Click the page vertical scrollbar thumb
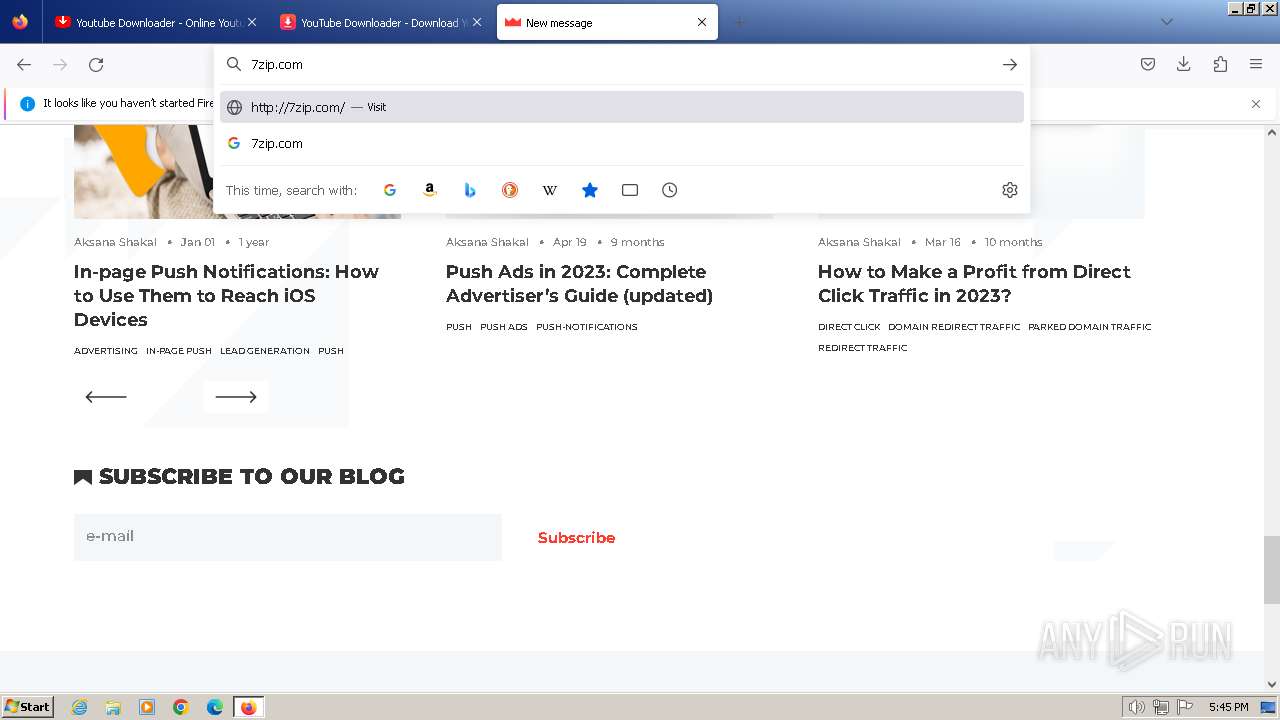This screenshot has height=720, width=1280. pyautogui.click(x=1272, y=570)
